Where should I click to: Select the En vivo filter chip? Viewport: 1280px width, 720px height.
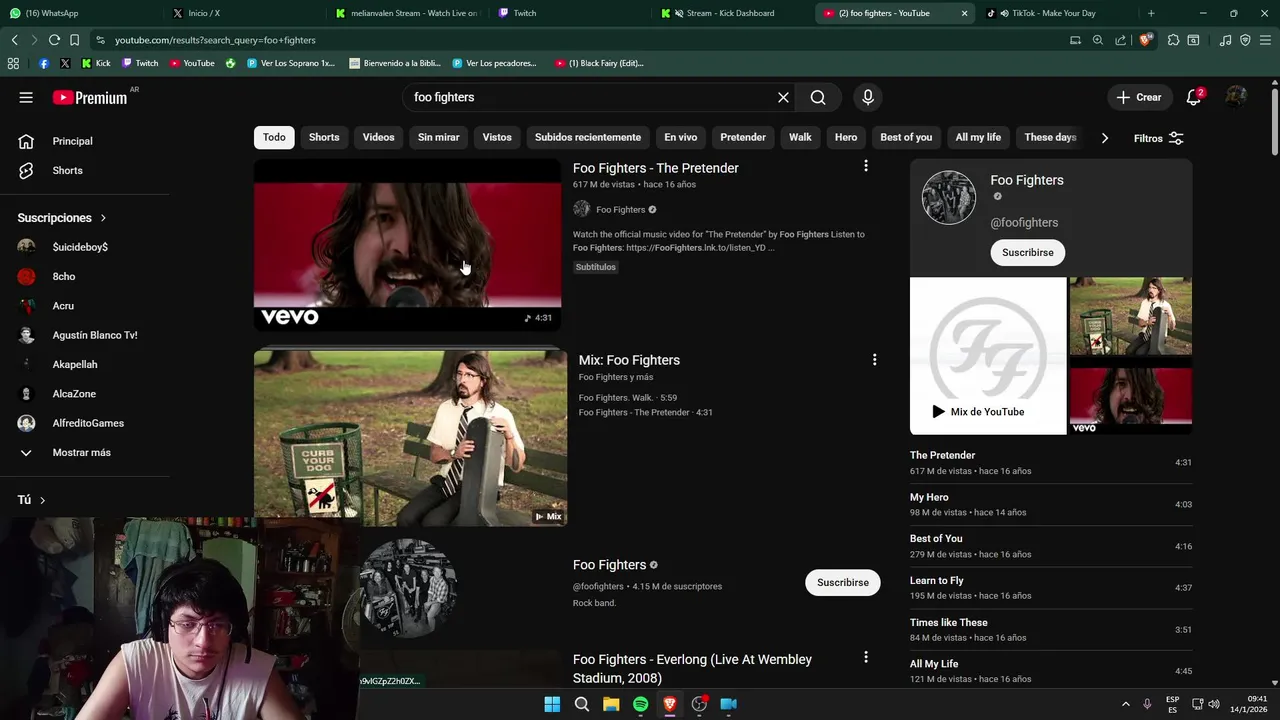coord(681,137)
